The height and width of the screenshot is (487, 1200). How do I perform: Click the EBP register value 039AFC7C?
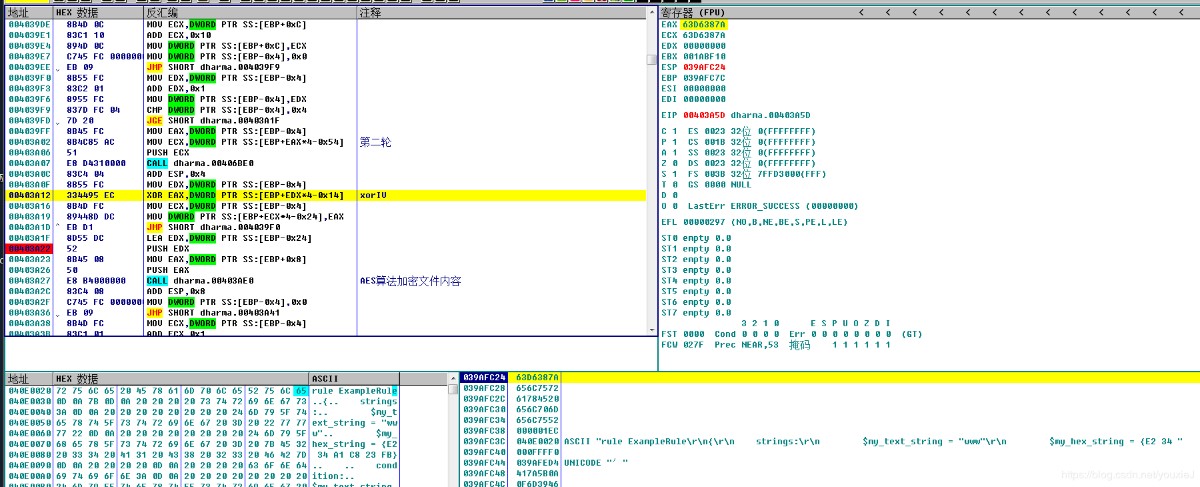tap(704, 78)
